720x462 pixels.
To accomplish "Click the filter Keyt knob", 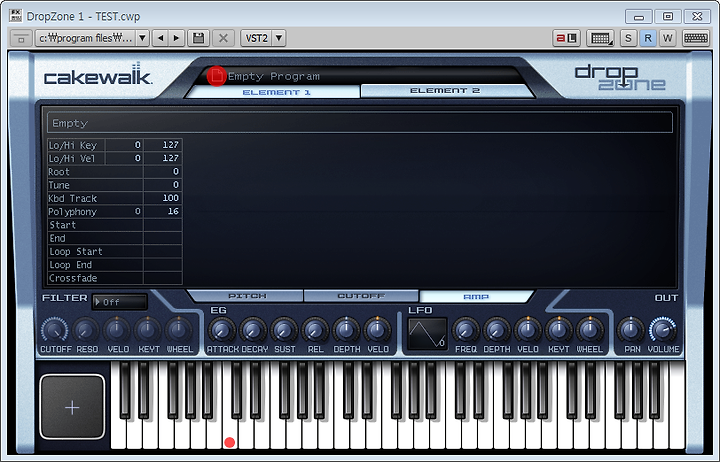I will click(x=148, y=330).
